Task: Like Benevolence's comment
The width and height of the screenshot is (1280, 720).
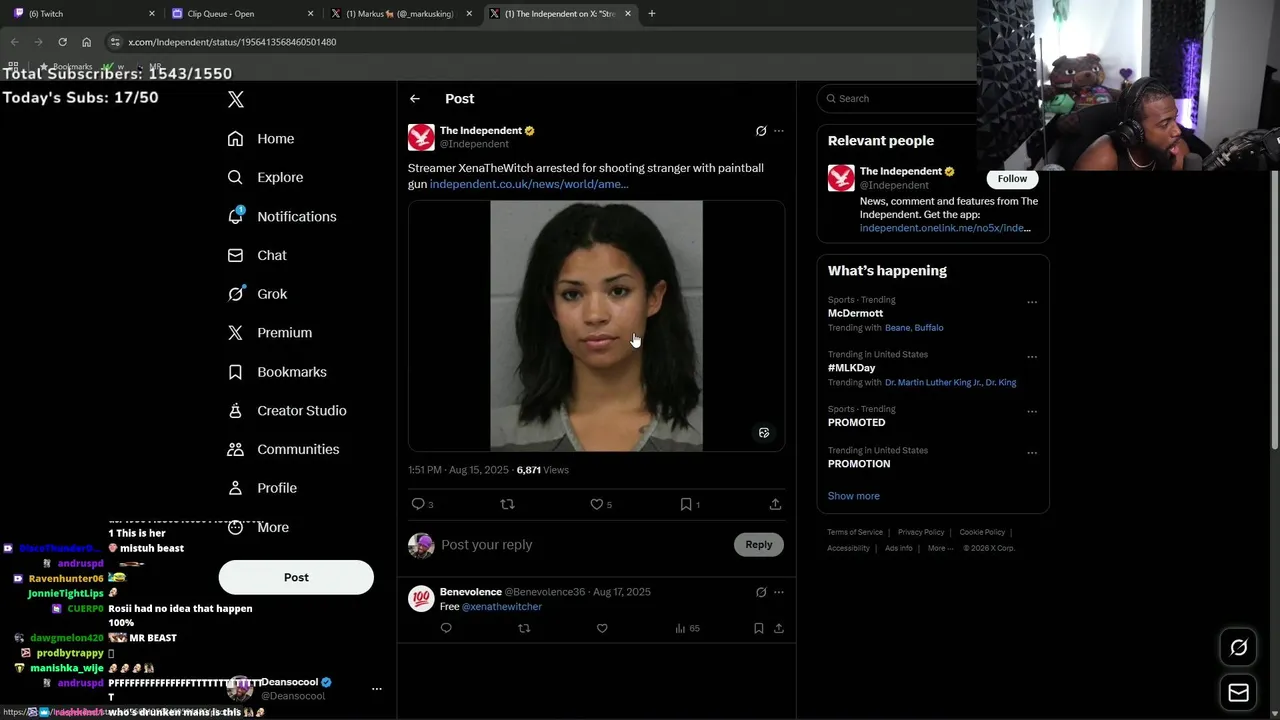Action: coord(602,628)
